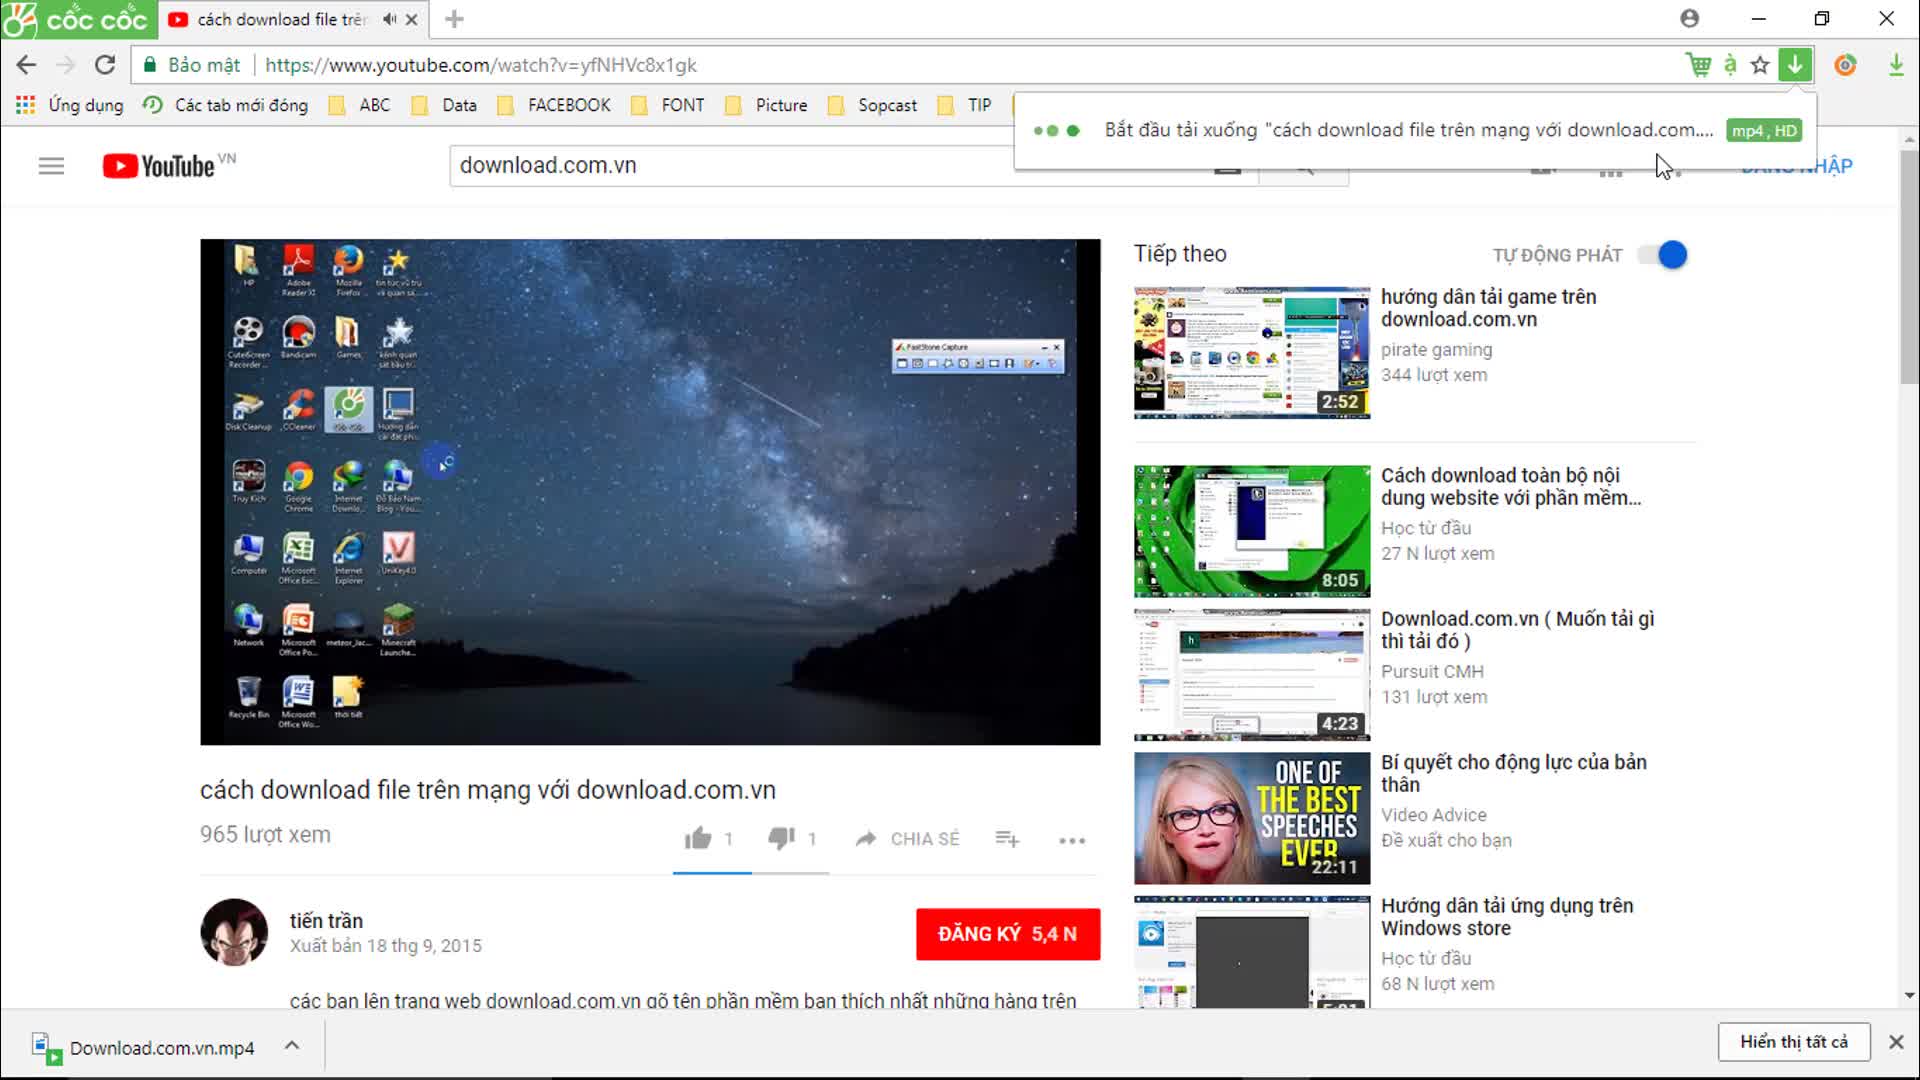Open 'Download.com.vn ( Muốn tải gì thì tải đó )' title
This screenshot has height=1080, width=1920.
click(1517, 630)
